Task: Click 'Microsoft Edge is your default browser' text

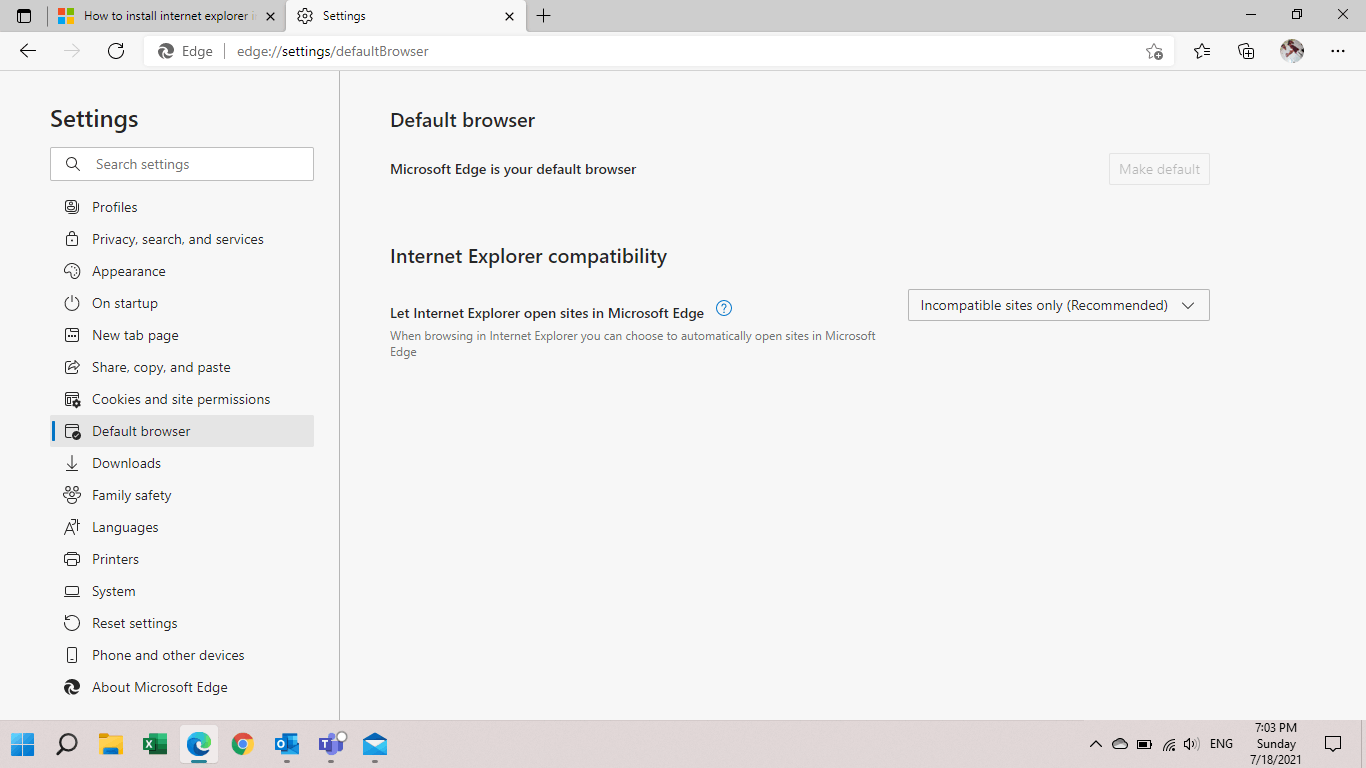Action: 513,169
